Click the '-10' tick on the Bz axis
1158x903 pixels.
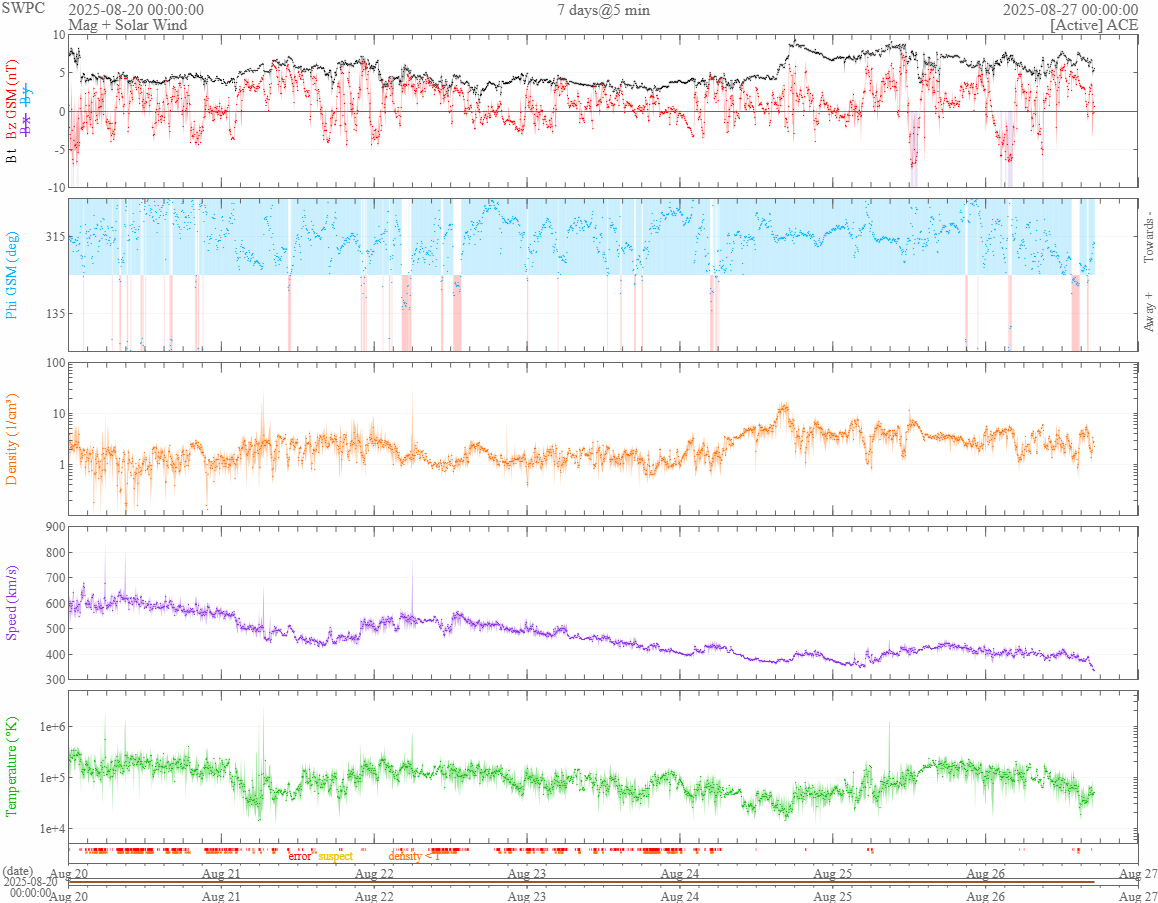pyautogui.click(x=55, y=188)
